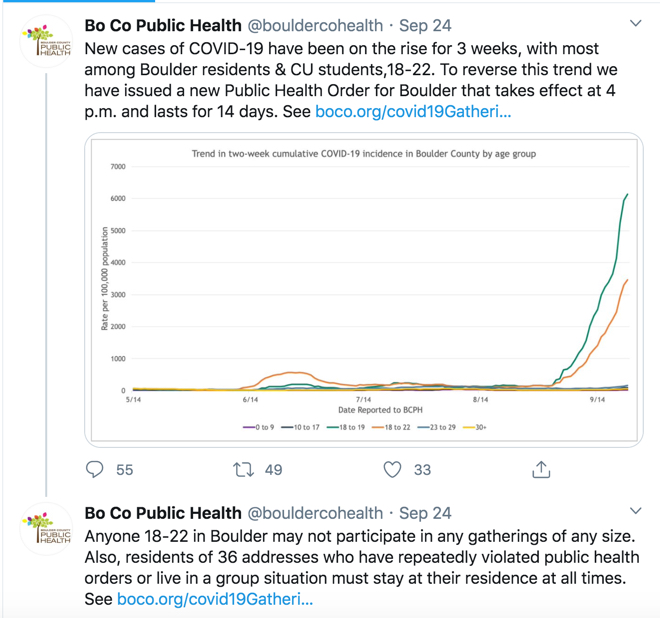This screenshot has width=660, height=618.
Task: Click the 18 to 22 legend entry
Action: point(391,427)
